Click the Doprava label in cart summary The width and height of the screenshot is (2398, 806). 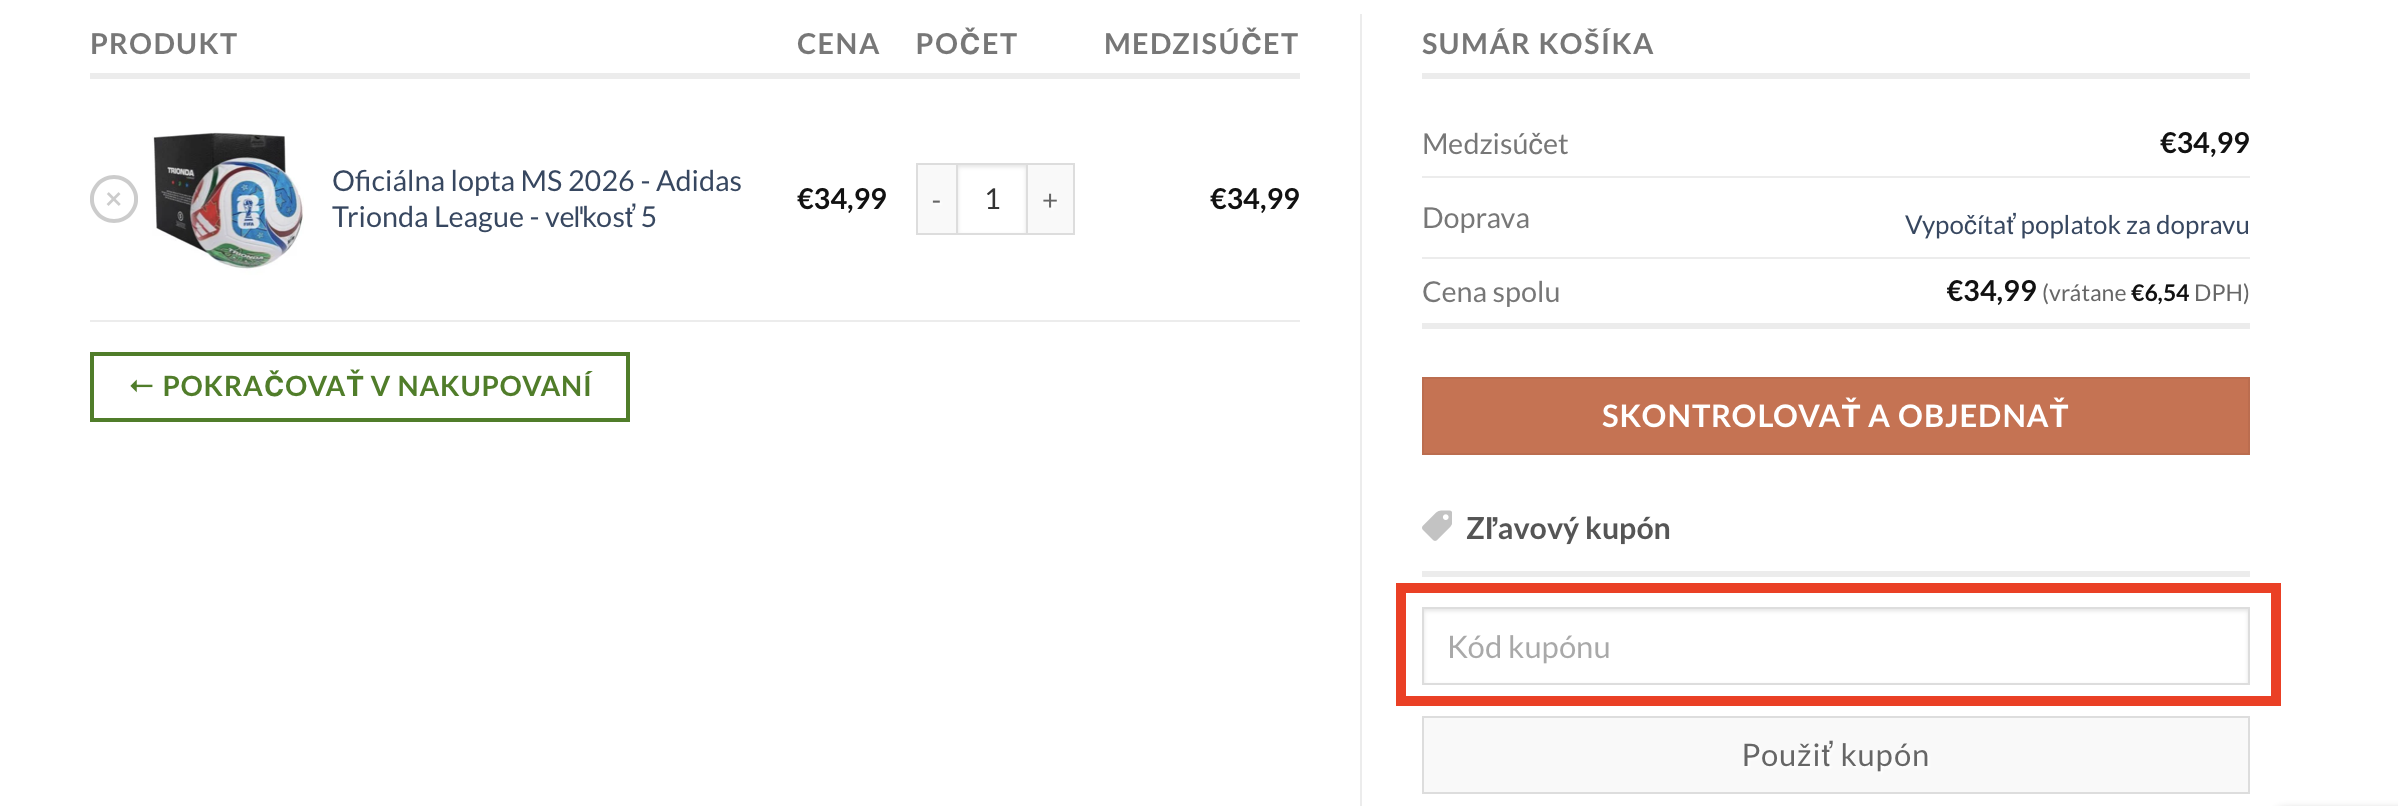pos(1475,218)
